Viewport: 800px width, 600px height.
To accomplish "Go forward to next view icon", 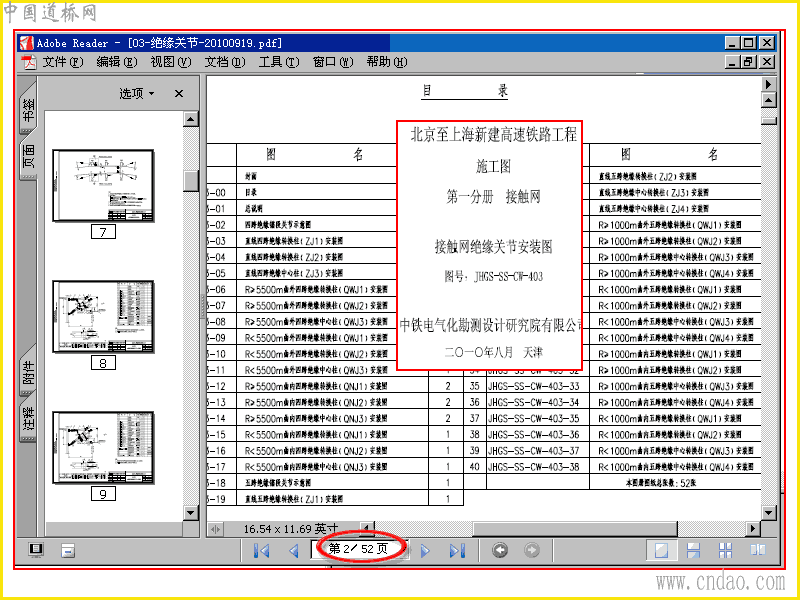I will click(x=532, y=550).
